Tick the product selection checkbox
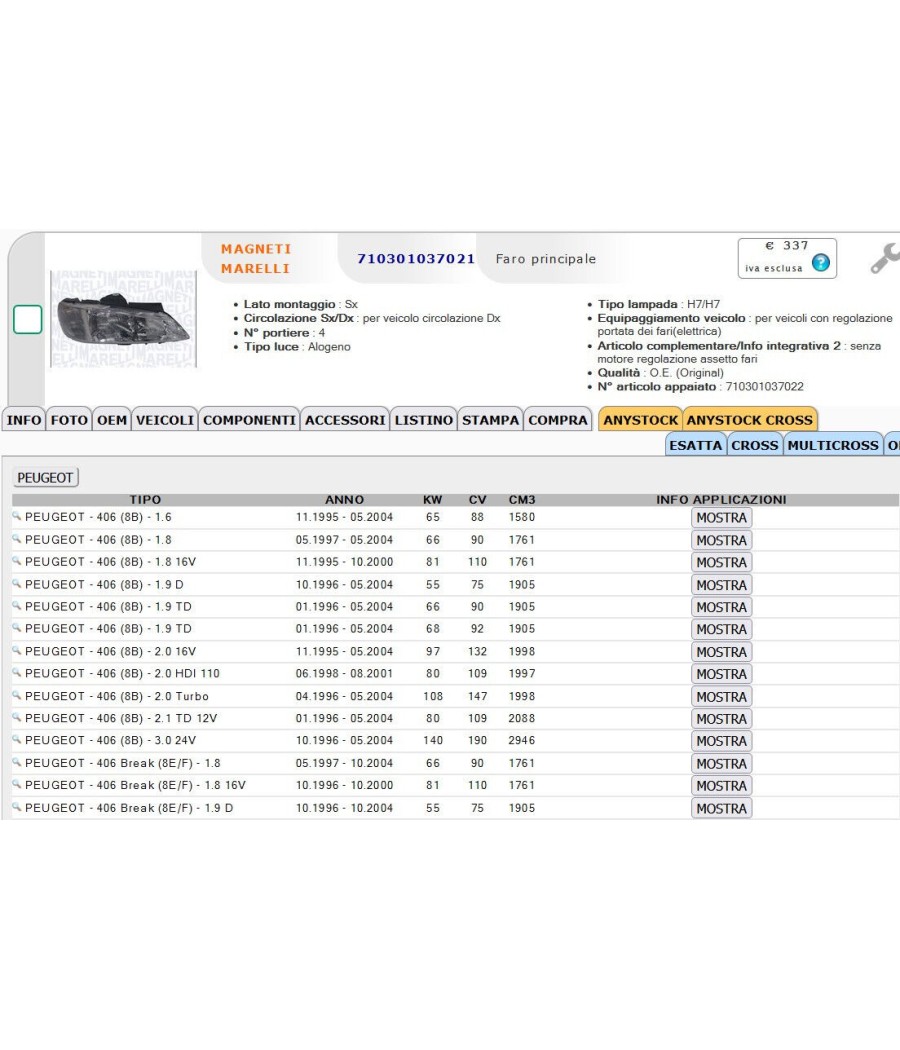This screenshot has height=1050, width=900. tap(27, 319)
